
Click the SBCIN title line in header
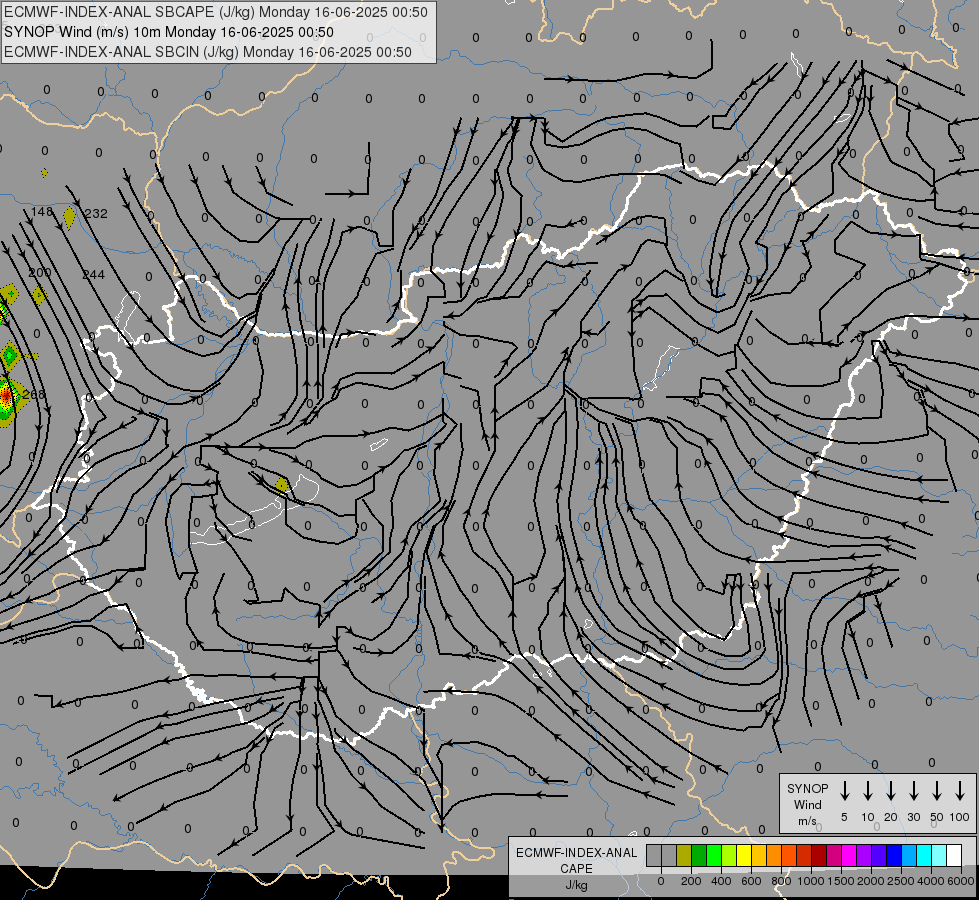coord(208,52)
